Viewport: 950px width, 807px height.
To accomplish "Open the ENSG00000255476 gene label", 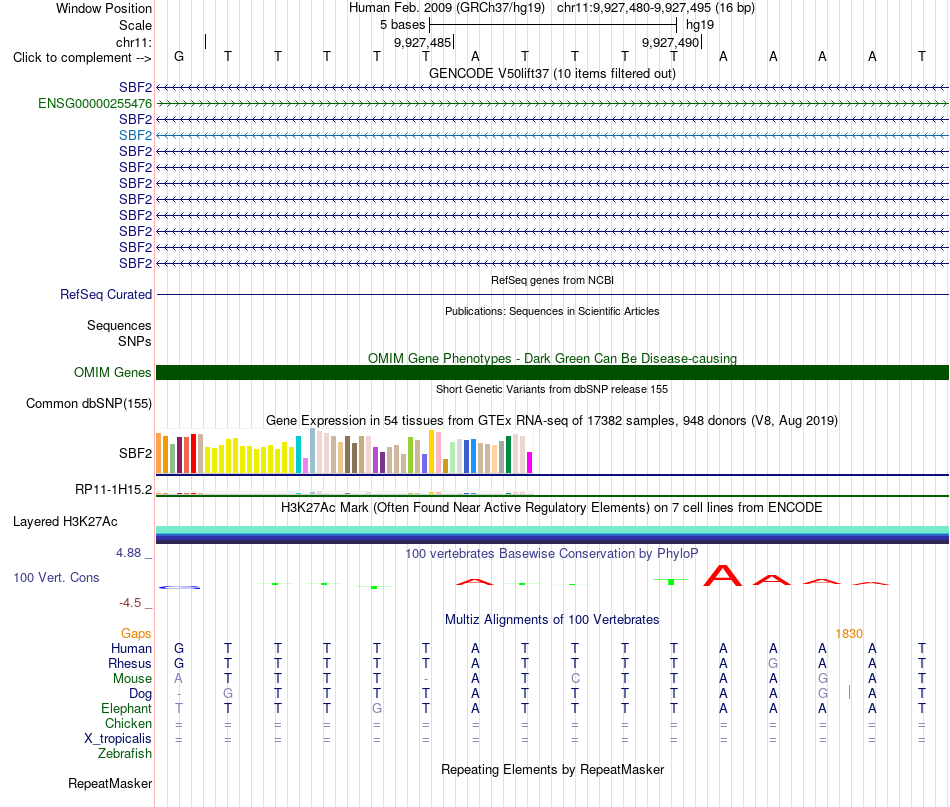I will [95, 104].
